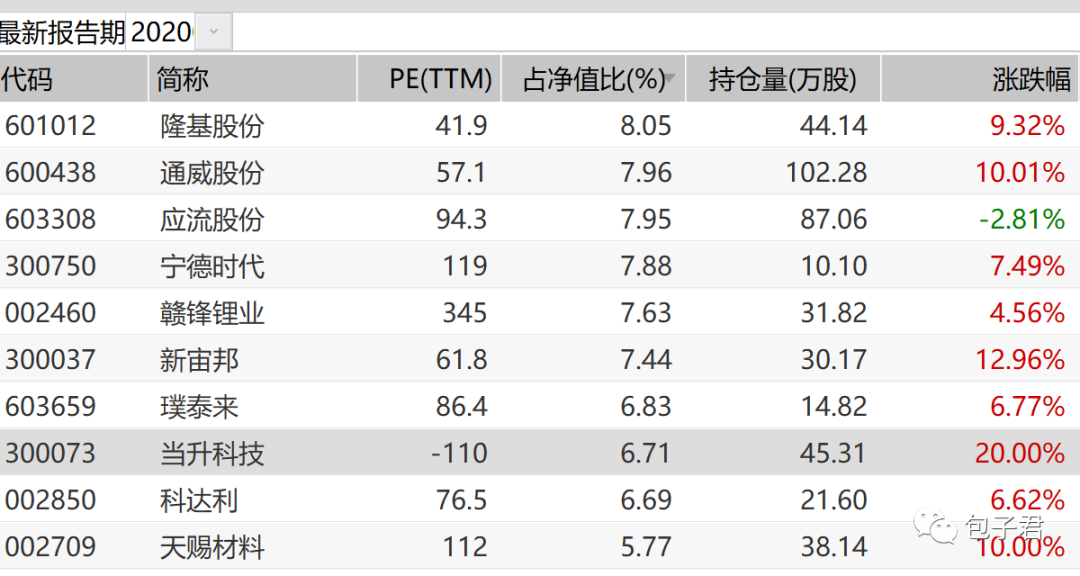Click the 最新报告期 date field showing 2020

(x=162, y=32)
